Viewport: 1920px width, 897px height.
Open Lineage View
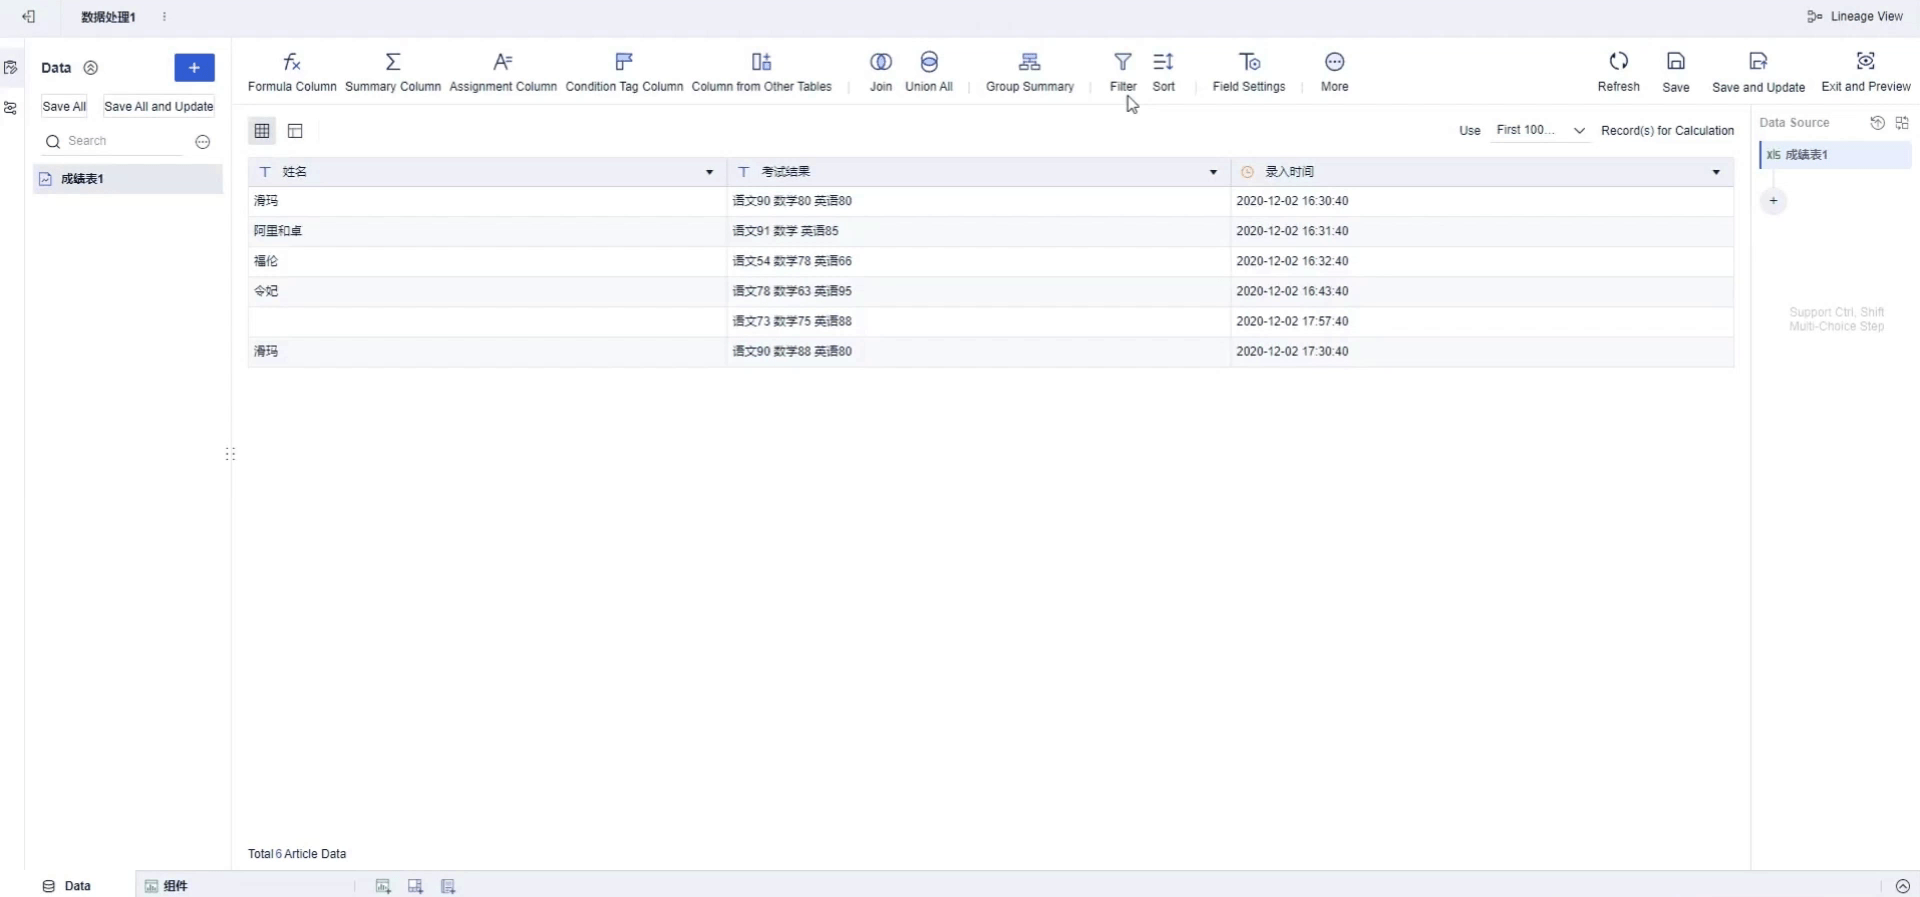point(1855,17)
